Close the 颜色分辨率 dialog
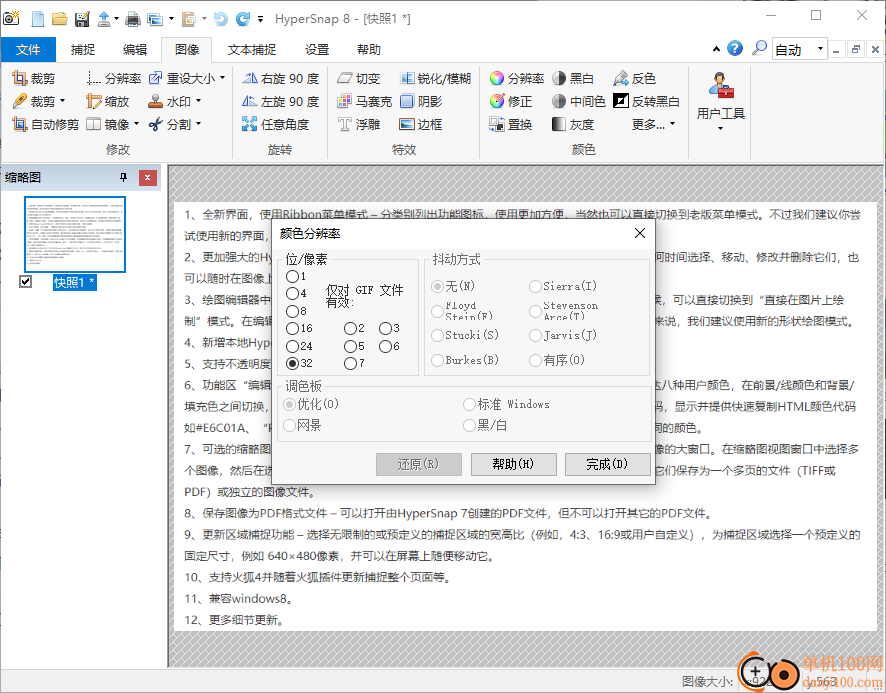 click(640, 233)
